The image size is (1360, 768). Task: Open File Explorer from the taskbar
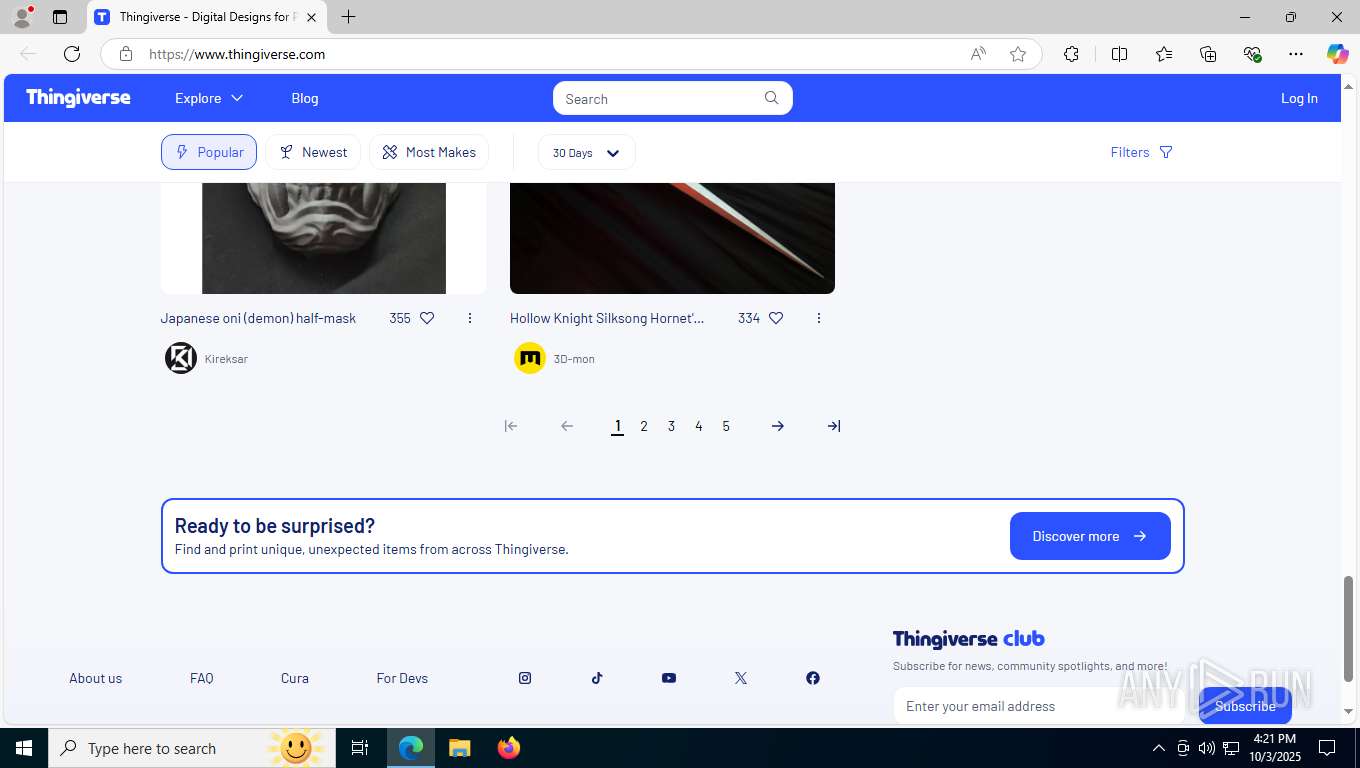pyautogui.click(x=459, y=748)
